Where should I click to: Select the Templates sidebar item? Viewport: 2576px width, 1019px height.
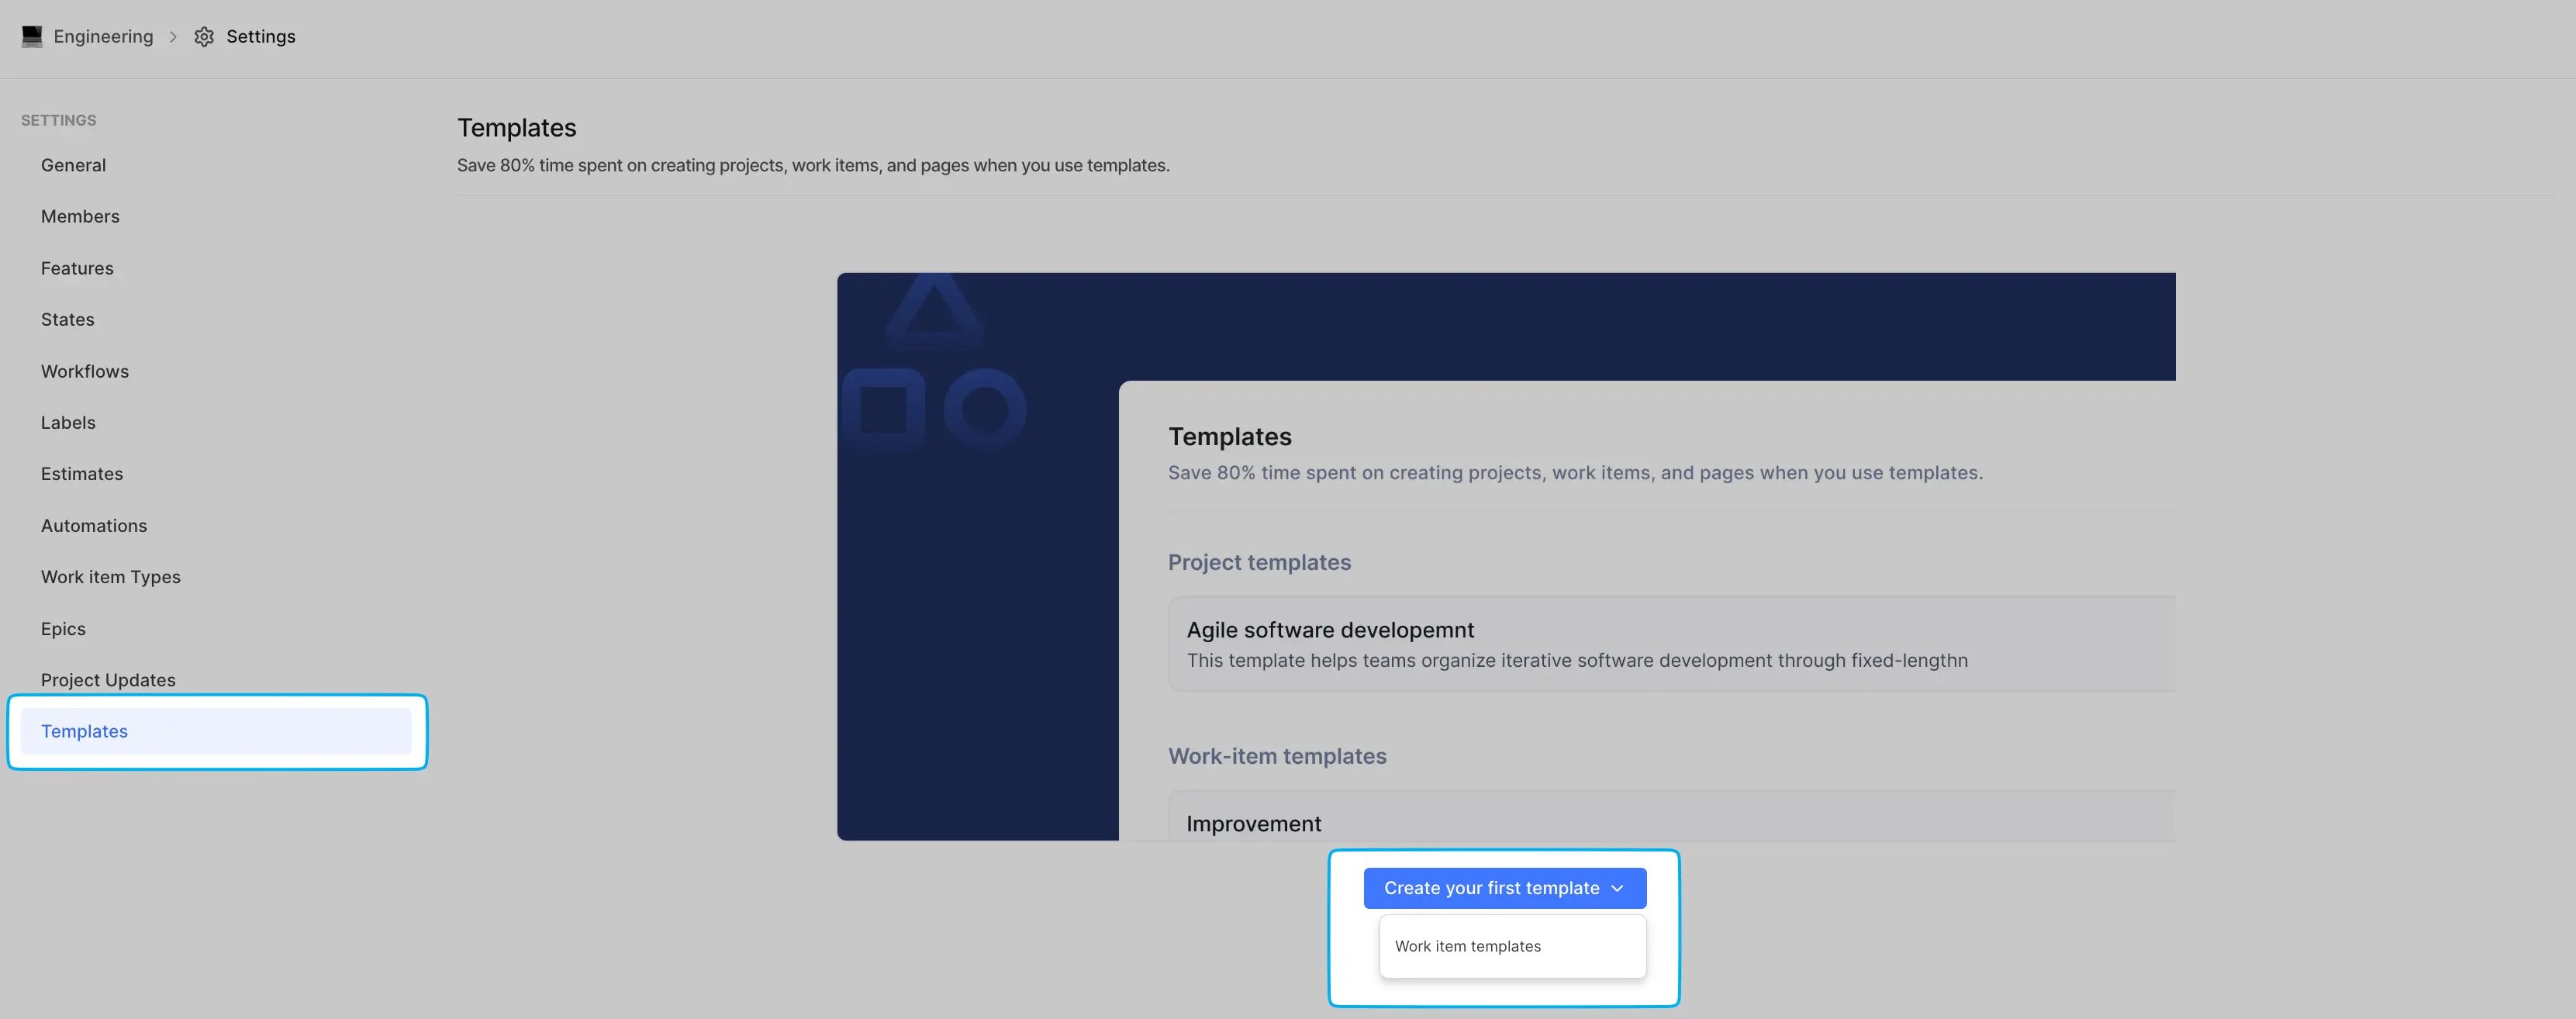click(x=84, y=731)
